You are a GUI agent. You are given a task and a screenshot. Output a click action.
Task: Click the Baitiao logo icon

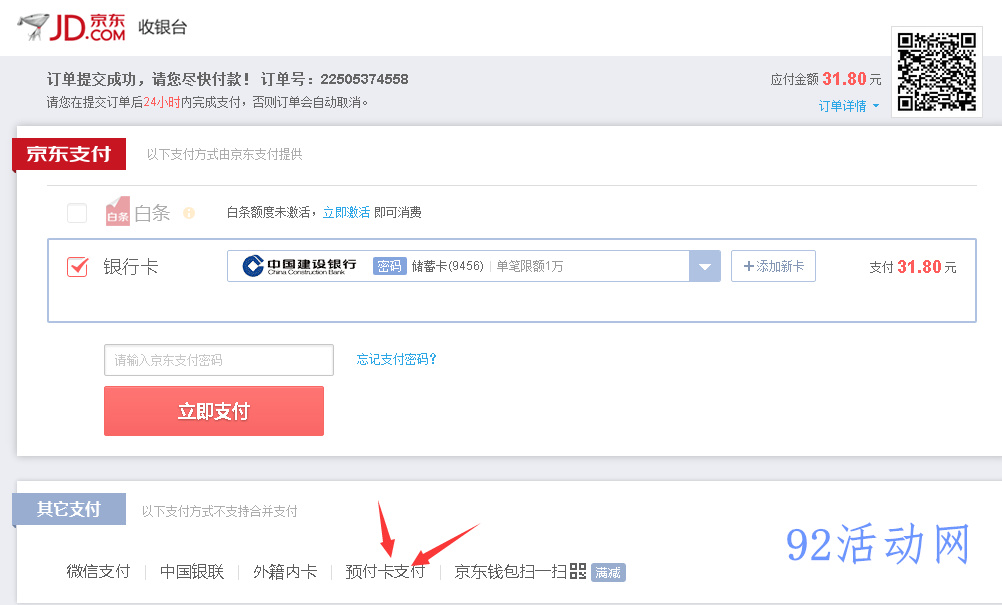click(118, 211)
